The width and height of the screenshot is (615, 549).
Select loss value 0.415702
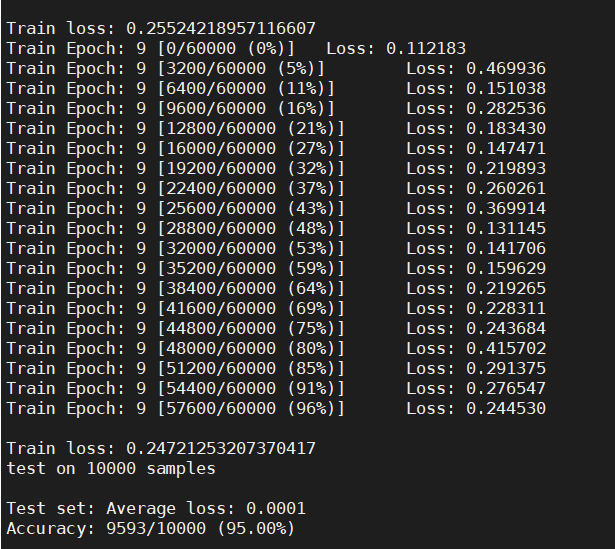point(506,349)
